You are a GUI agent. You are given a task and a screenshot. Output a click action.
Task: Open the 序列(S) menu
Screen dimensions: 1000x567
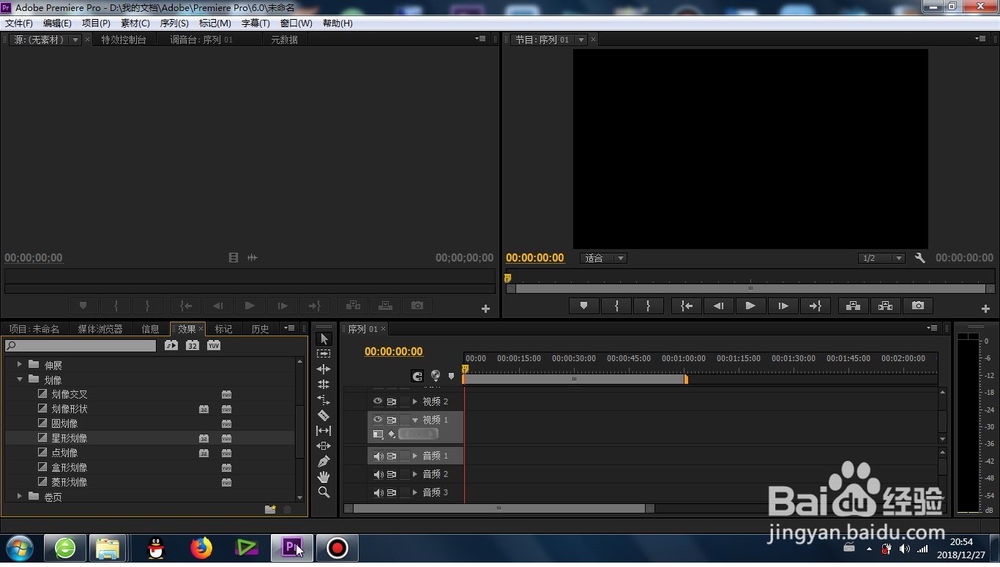174,23
